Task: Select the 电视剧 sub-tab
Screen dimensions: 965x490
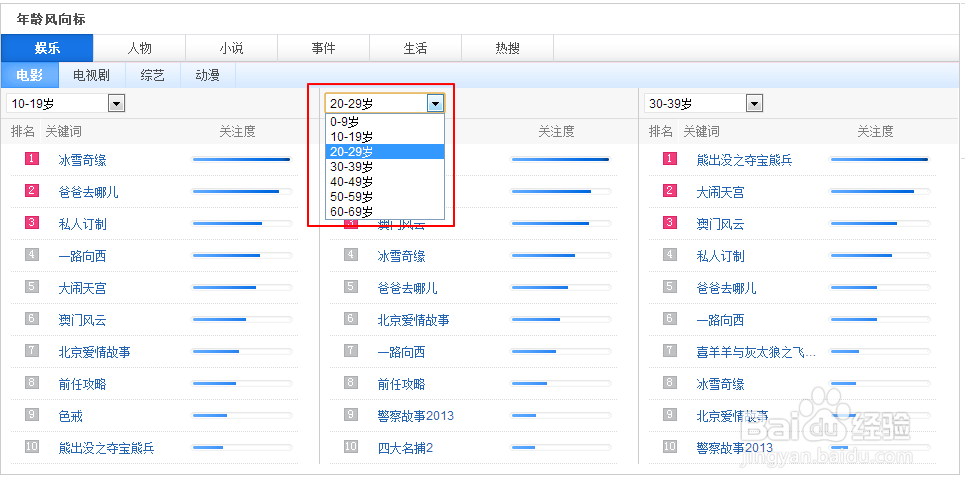Action: [91, 75]
